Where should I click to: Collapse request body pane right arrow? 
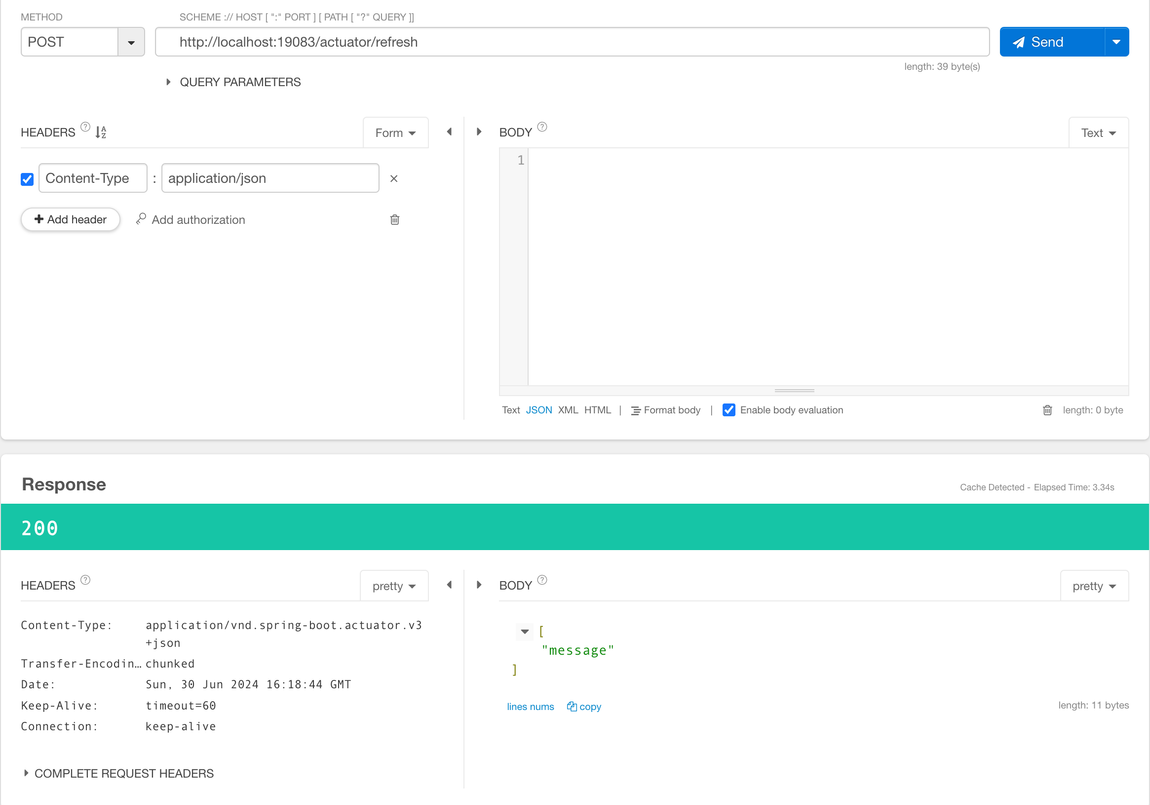pyautogui.click(x=479, y=132)
